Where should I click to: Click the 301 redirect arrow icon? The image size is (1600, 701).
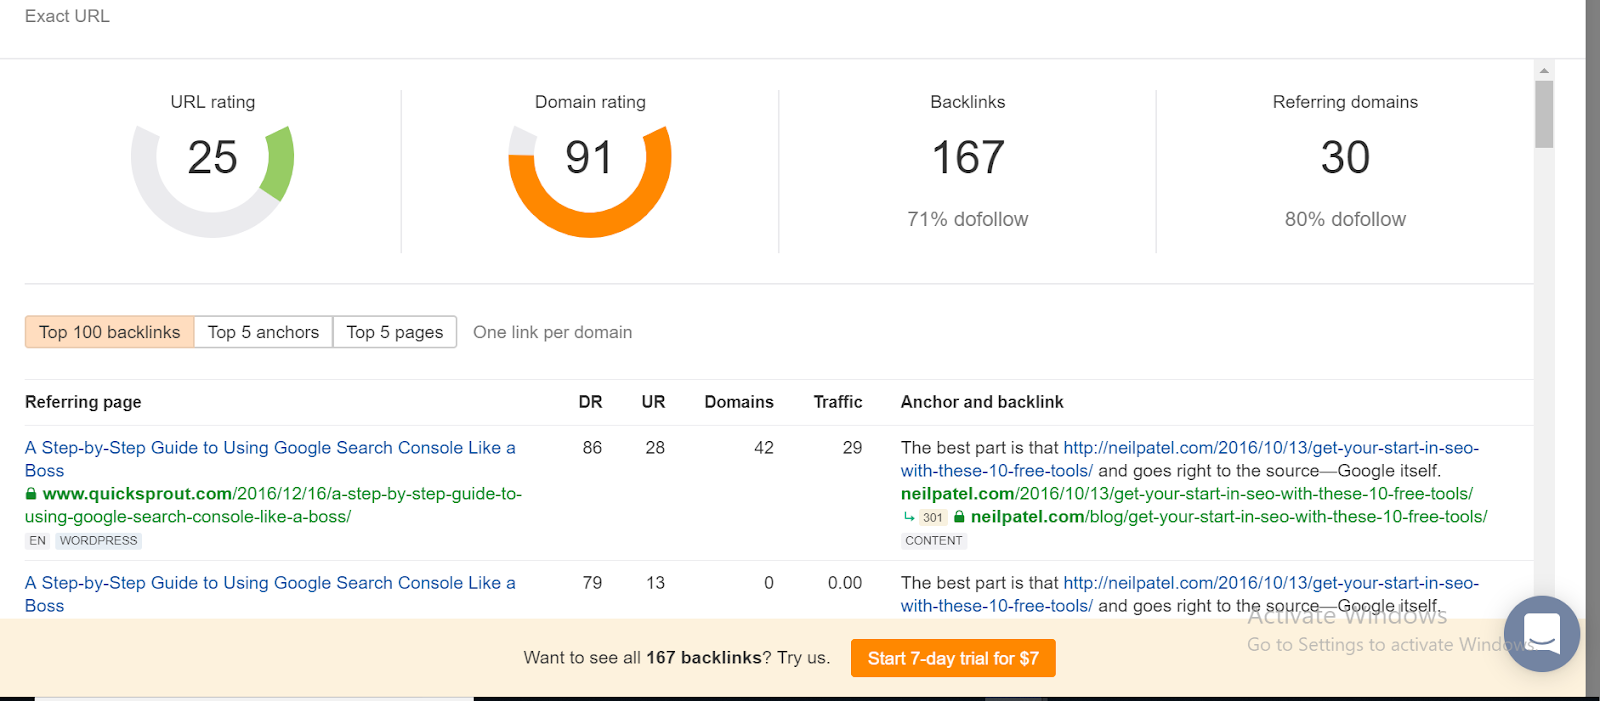point(909,517)
